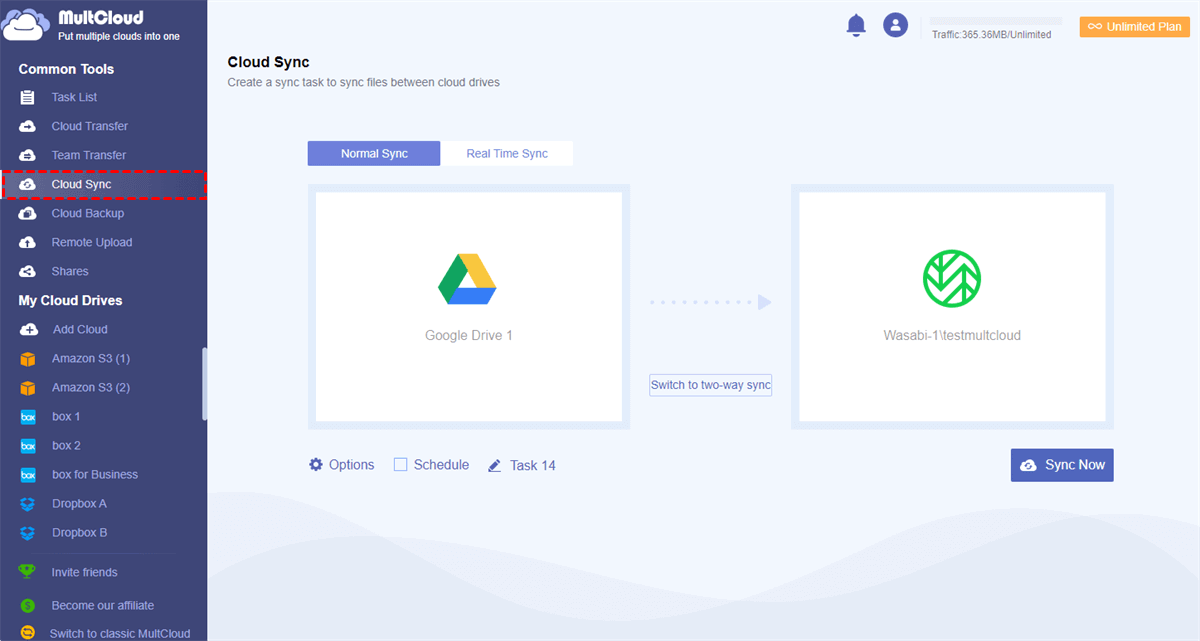Click the Remote Upload cloud icon
This screenshot has width=1200, height=641.
28,242
